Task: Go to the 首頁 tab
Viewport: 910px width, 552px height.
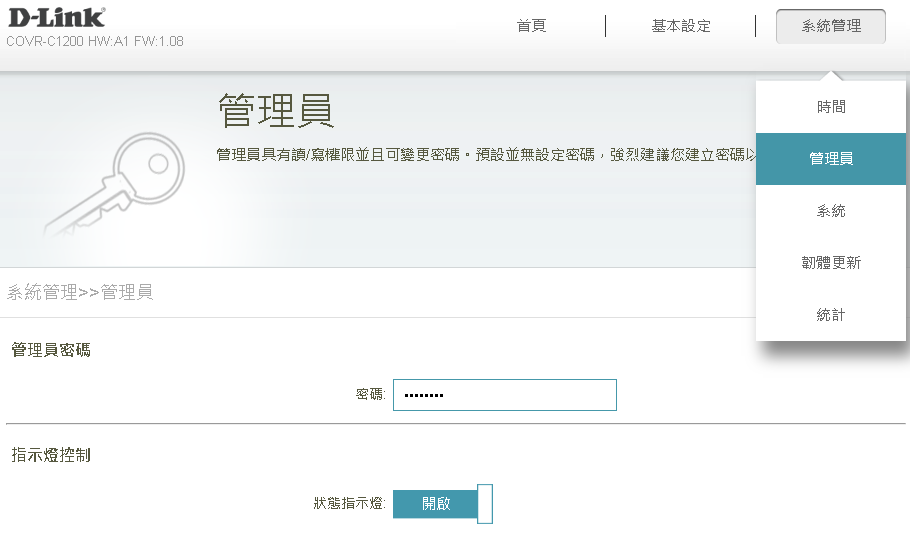Action: click(x=531, y=26)
